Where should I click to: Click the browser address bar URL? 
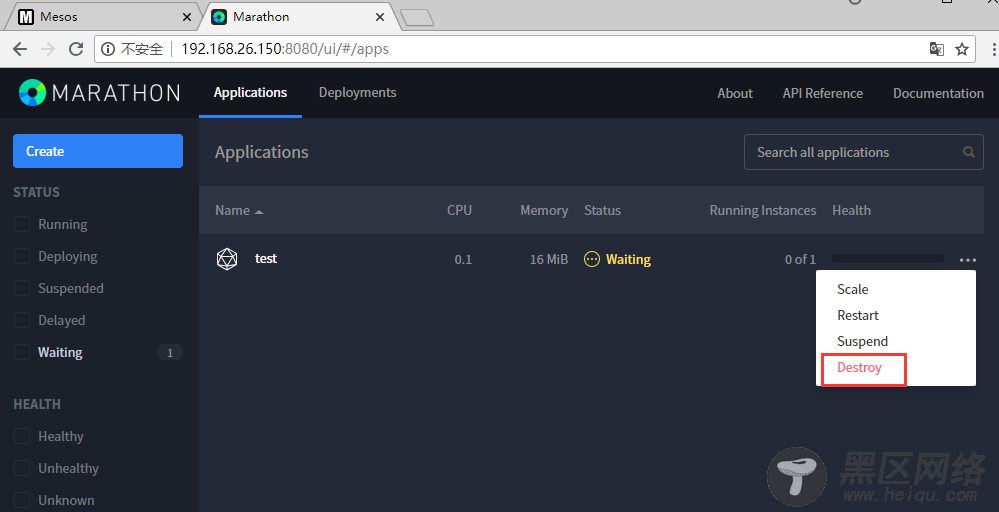pyautogui.click(x=285, y=49)
